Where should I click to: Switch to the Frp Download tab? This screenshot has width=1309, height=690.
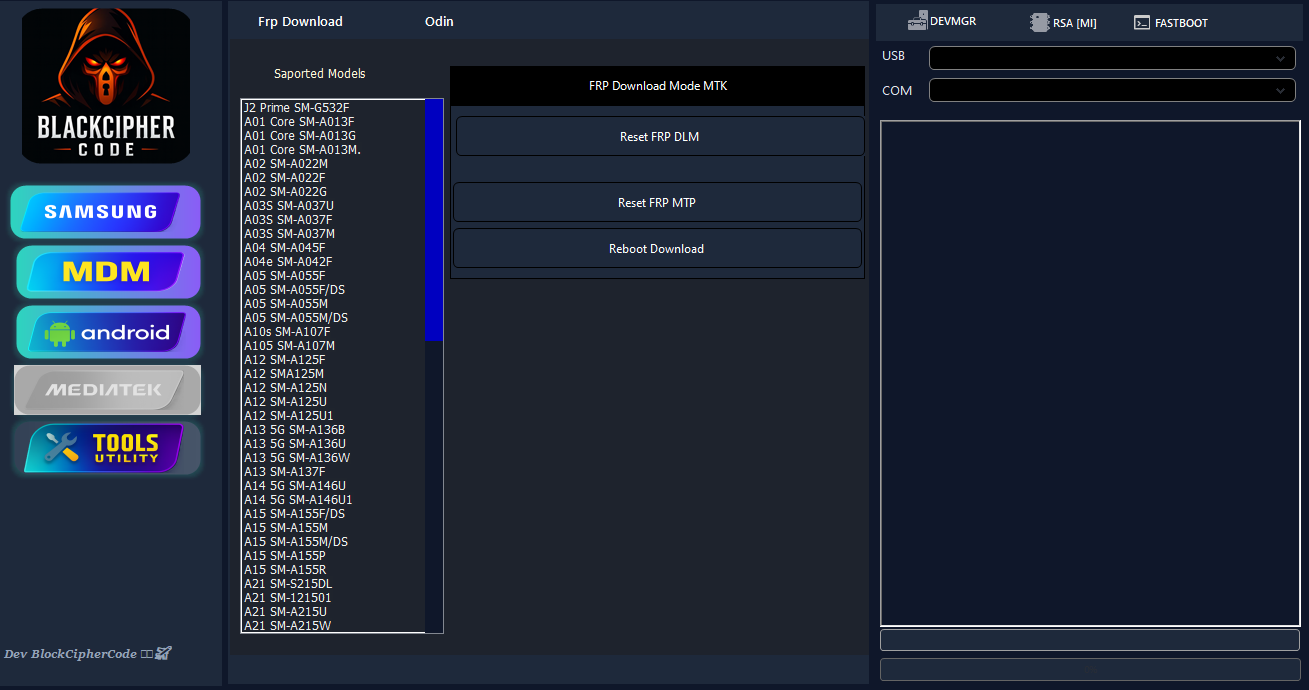(x=300, y=21)
